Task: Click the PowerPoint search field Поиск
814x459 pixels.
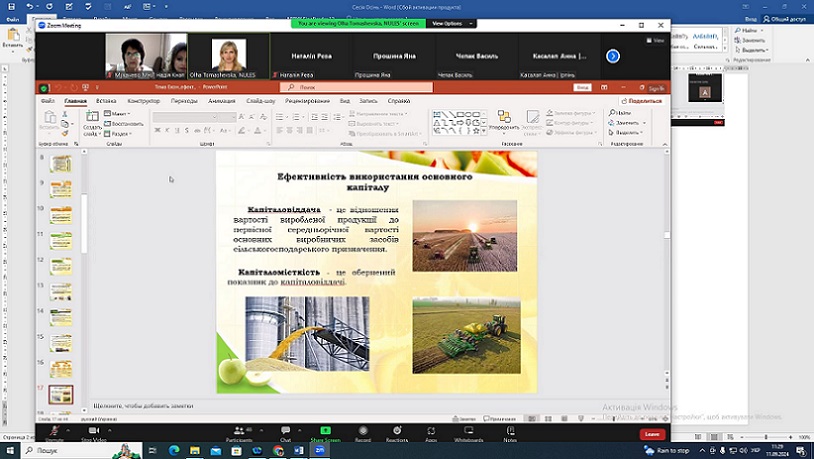Action: click(x=356, y=87)
